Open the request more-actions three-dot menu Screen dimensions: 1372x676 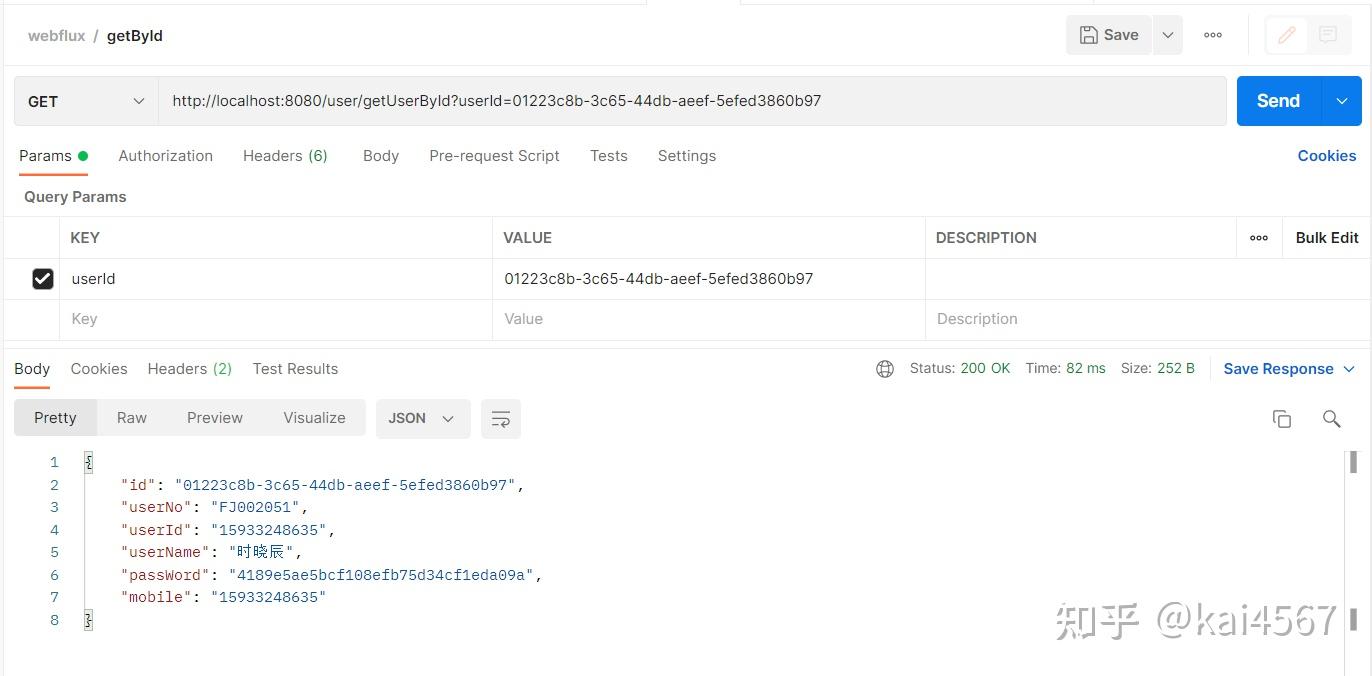1212,34
